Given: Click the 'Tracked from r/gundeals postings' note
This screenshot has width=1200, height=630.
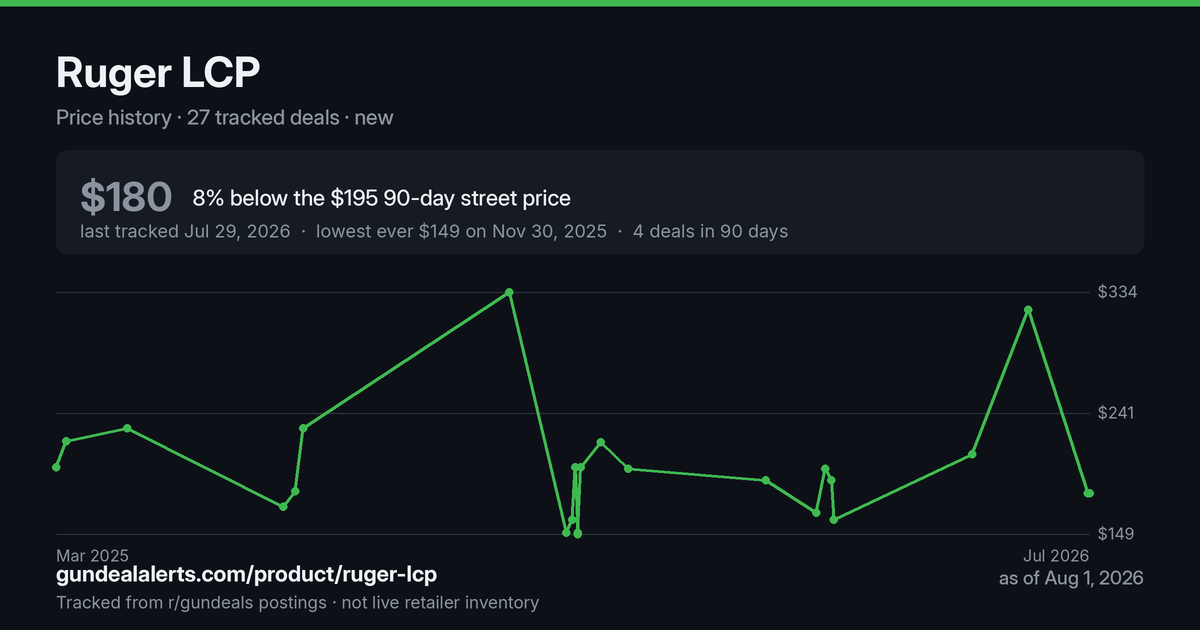Looking at the screenshot, I should [x=191, y=602].
